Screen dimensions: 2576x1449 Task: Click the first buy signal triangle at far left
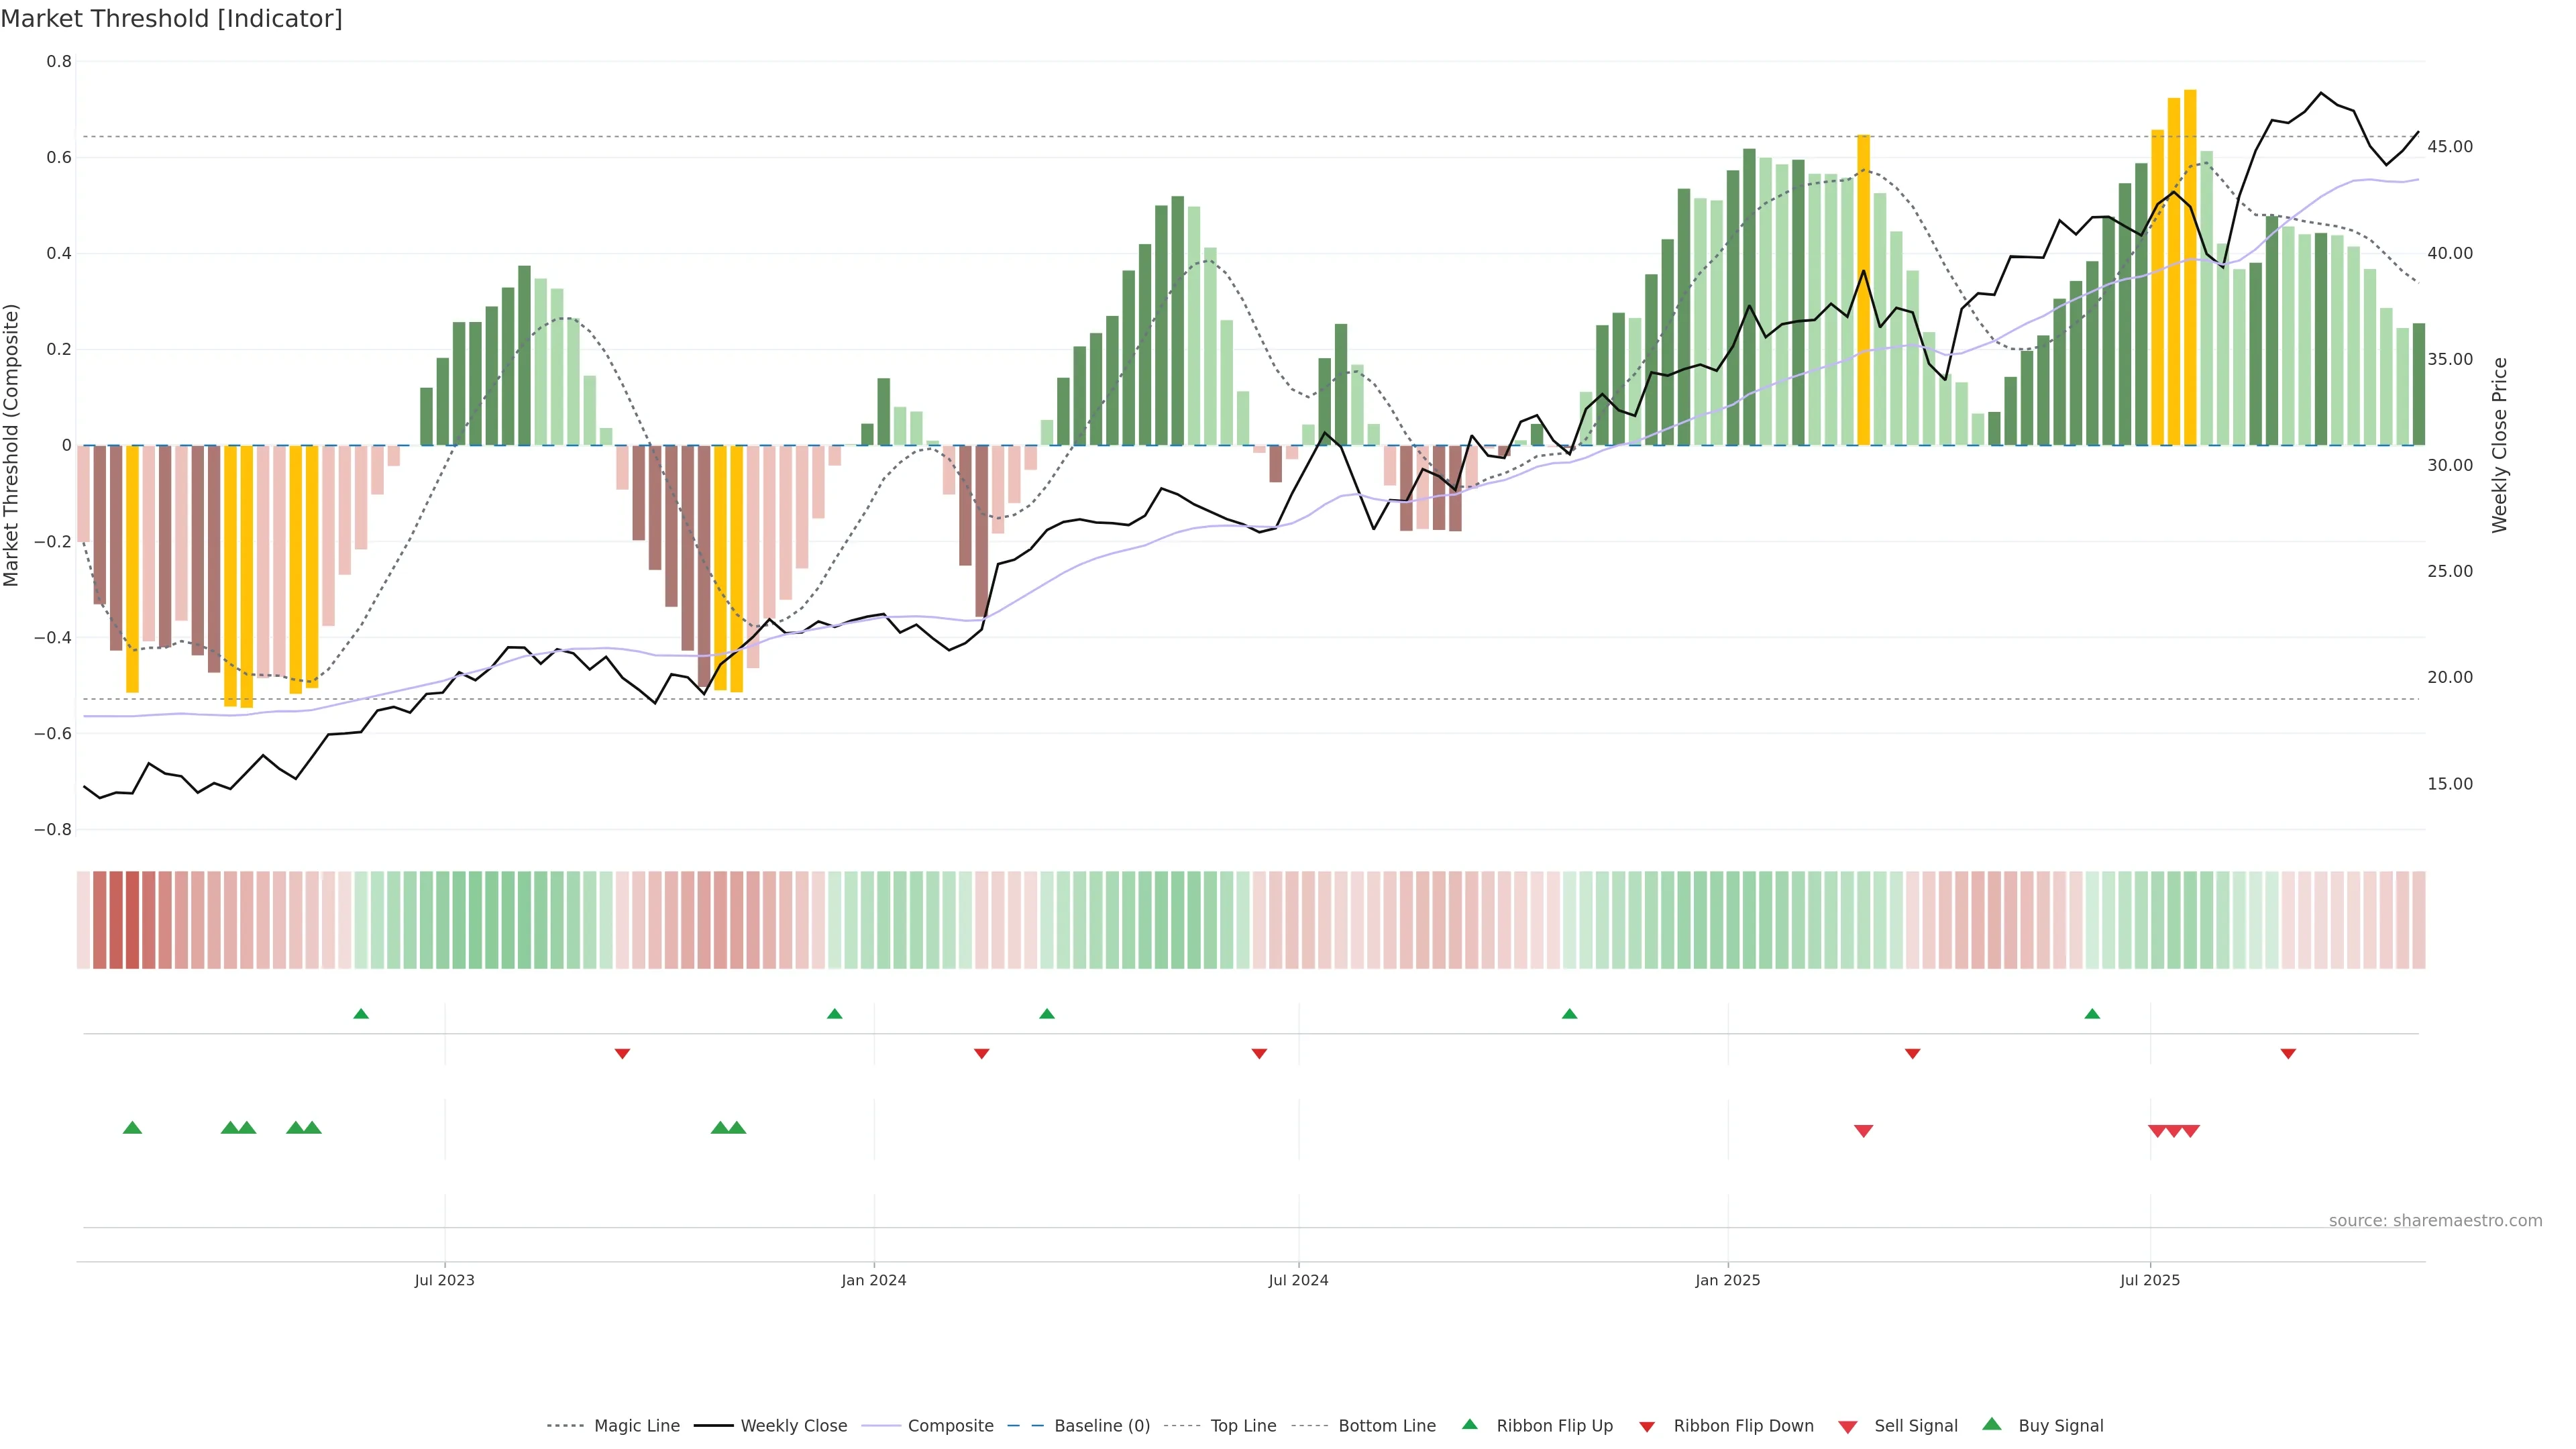pos(132,1128)
